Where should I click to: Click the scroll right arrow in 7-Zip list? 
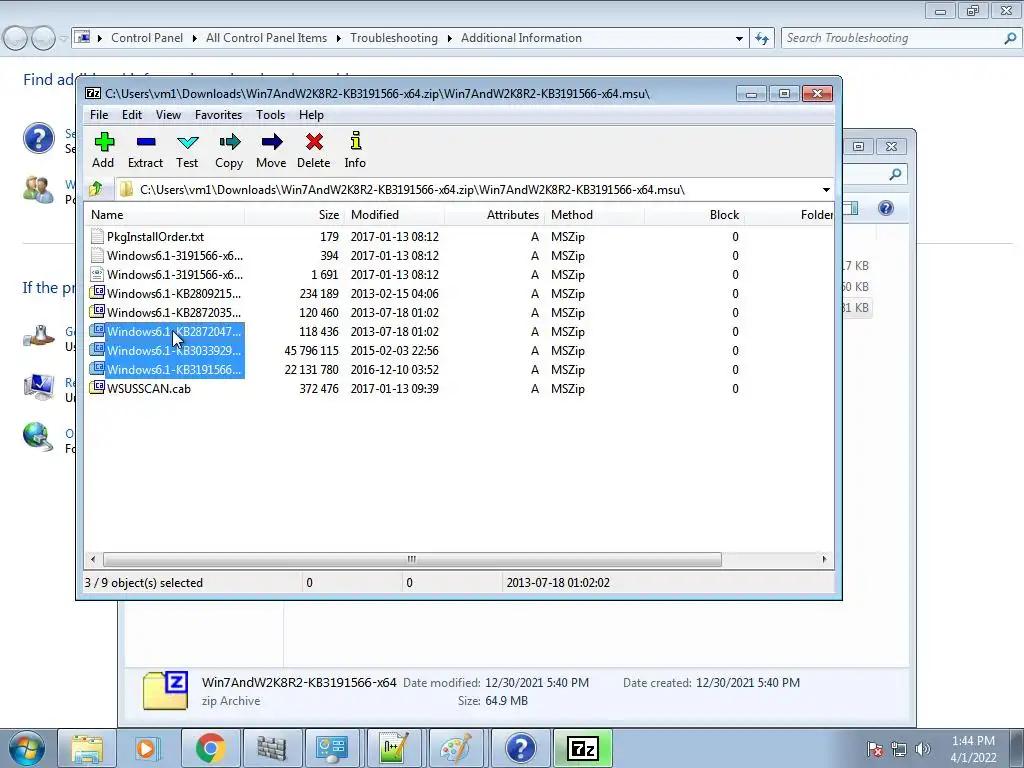pos(824,559)
